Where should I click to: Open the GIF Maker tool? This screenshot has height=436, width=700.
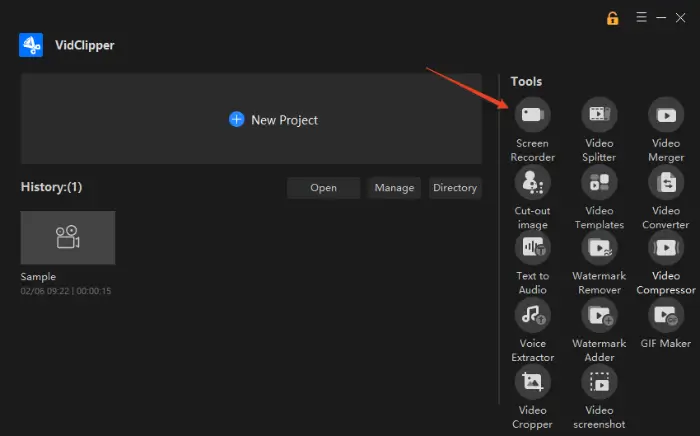click(x=666, y=315)
